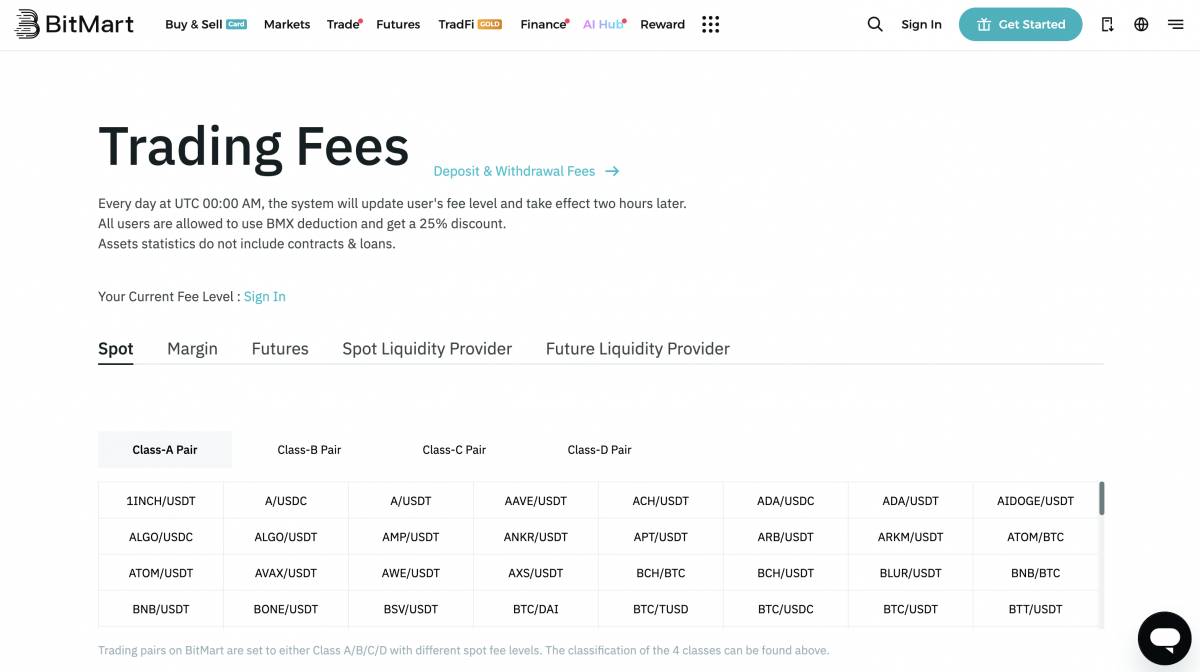Select the Class-B Pair tab
Screen dimensions: 1200x672
pos(310,449)
